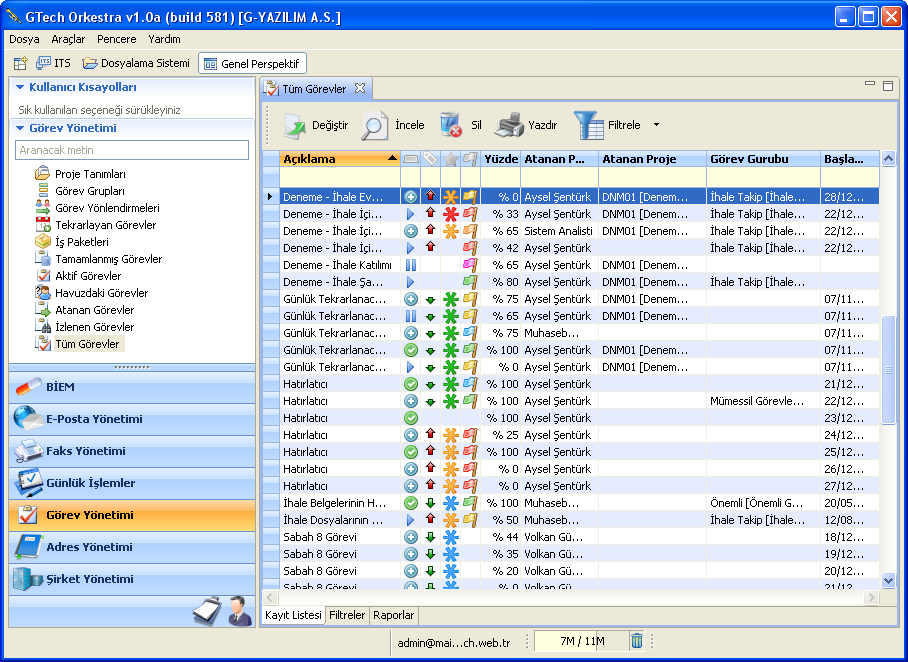Click the status icon of İhale Belgelerinin row

(411, 503)
